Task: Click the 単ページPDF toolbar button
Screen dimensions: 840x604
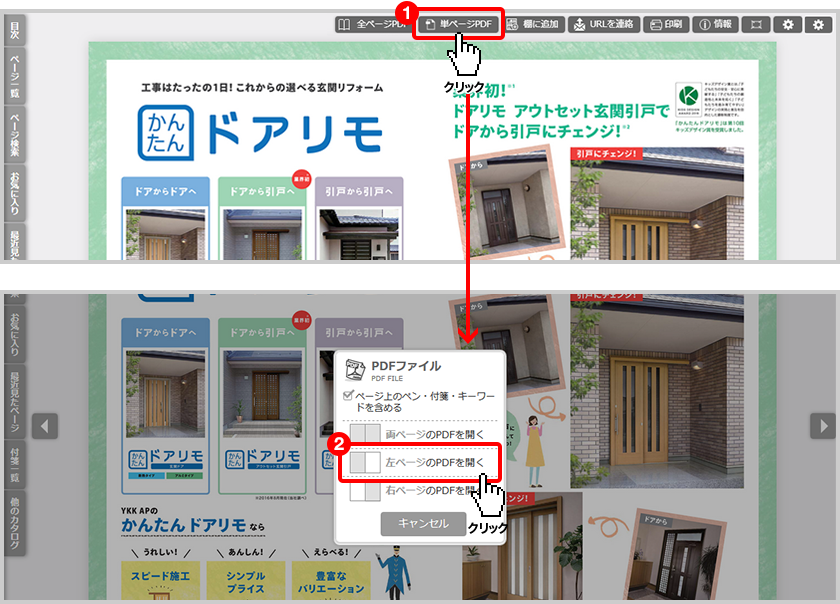Action: point(459,24)
